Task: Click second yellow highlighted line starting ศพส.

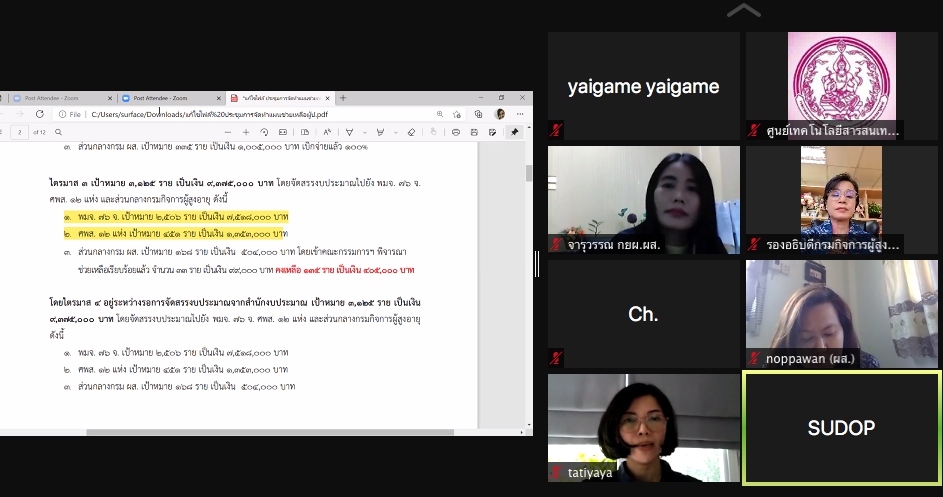Action: click(176, 233)
